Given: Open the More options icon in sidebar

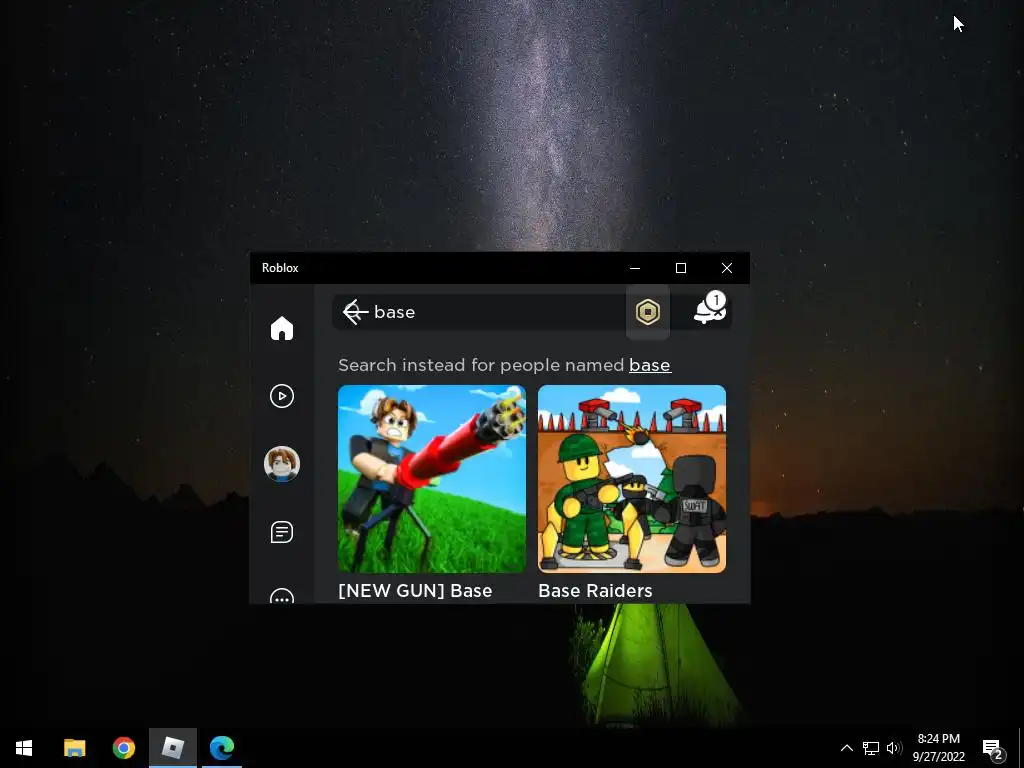Looking at the screenshot, I should point(281,596).
